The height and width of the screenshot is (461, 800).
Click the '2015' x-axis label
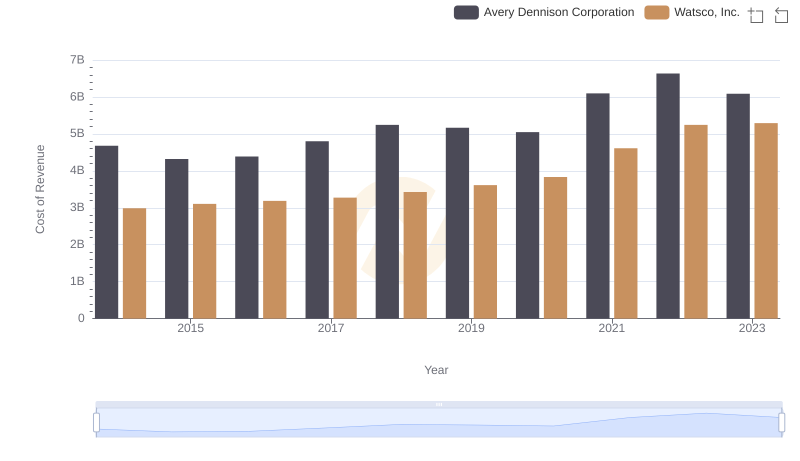tap(190, 328)
